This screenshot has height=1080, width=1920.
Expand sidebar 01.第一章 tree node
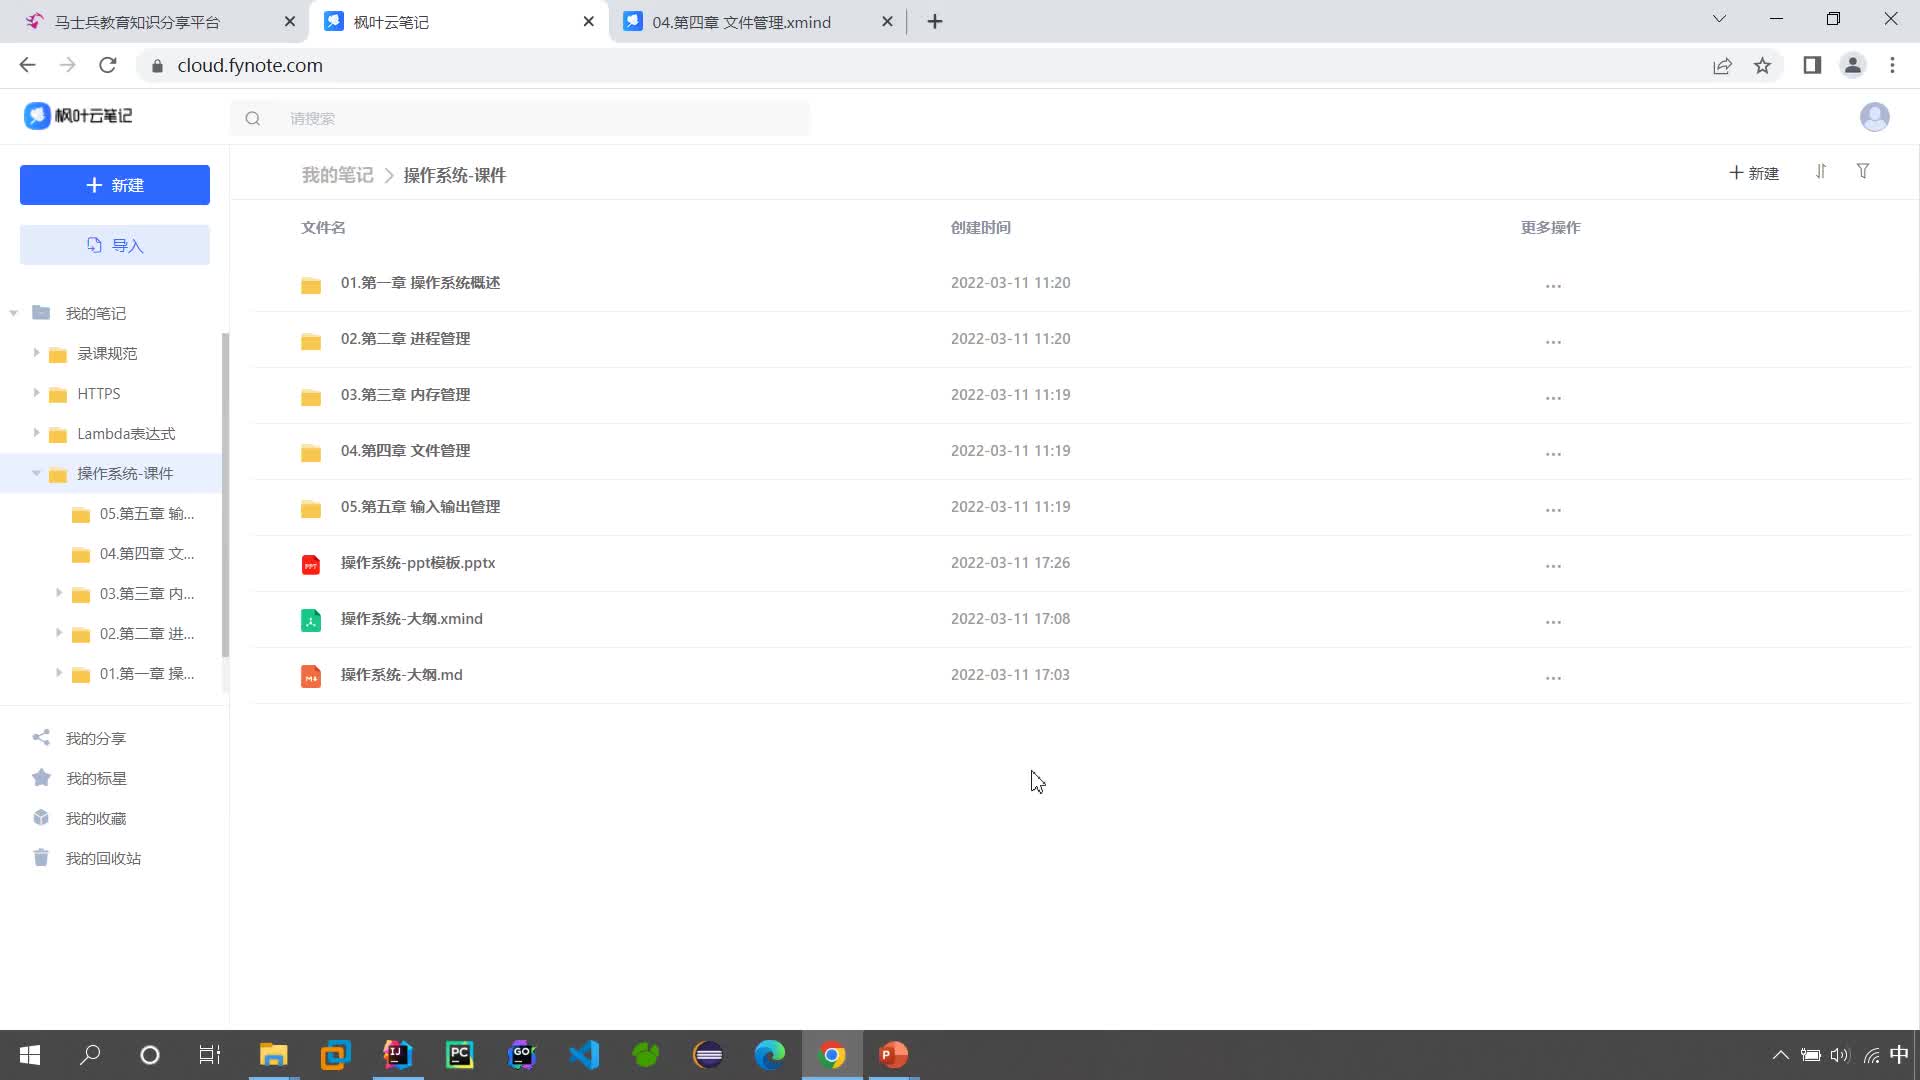point(58,673)
